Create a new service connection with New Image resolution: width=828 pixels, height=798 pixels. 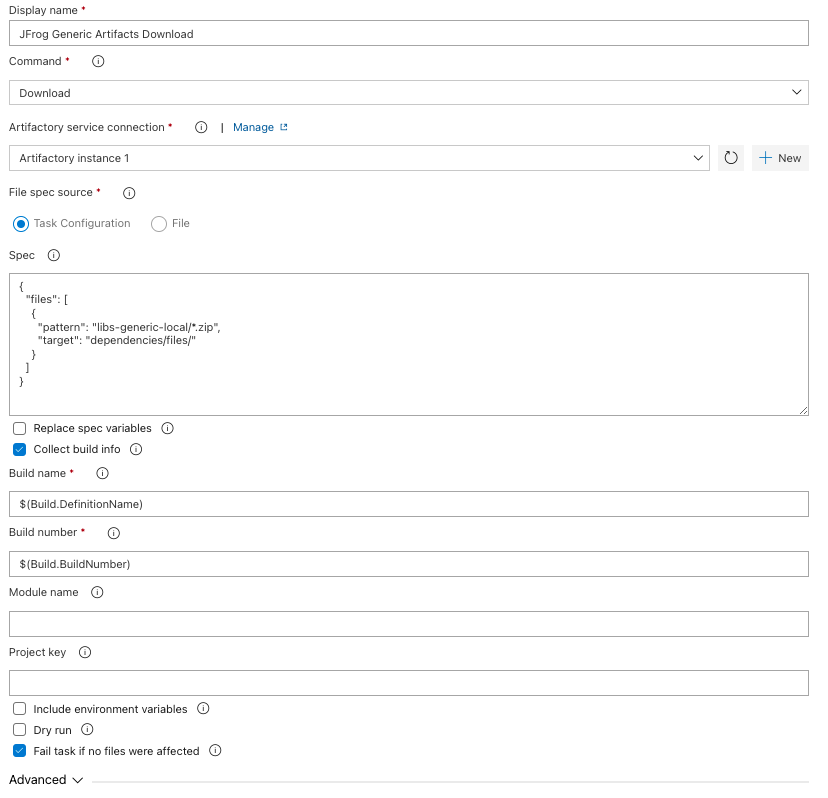pyautogui.click(x=780, y=157)
